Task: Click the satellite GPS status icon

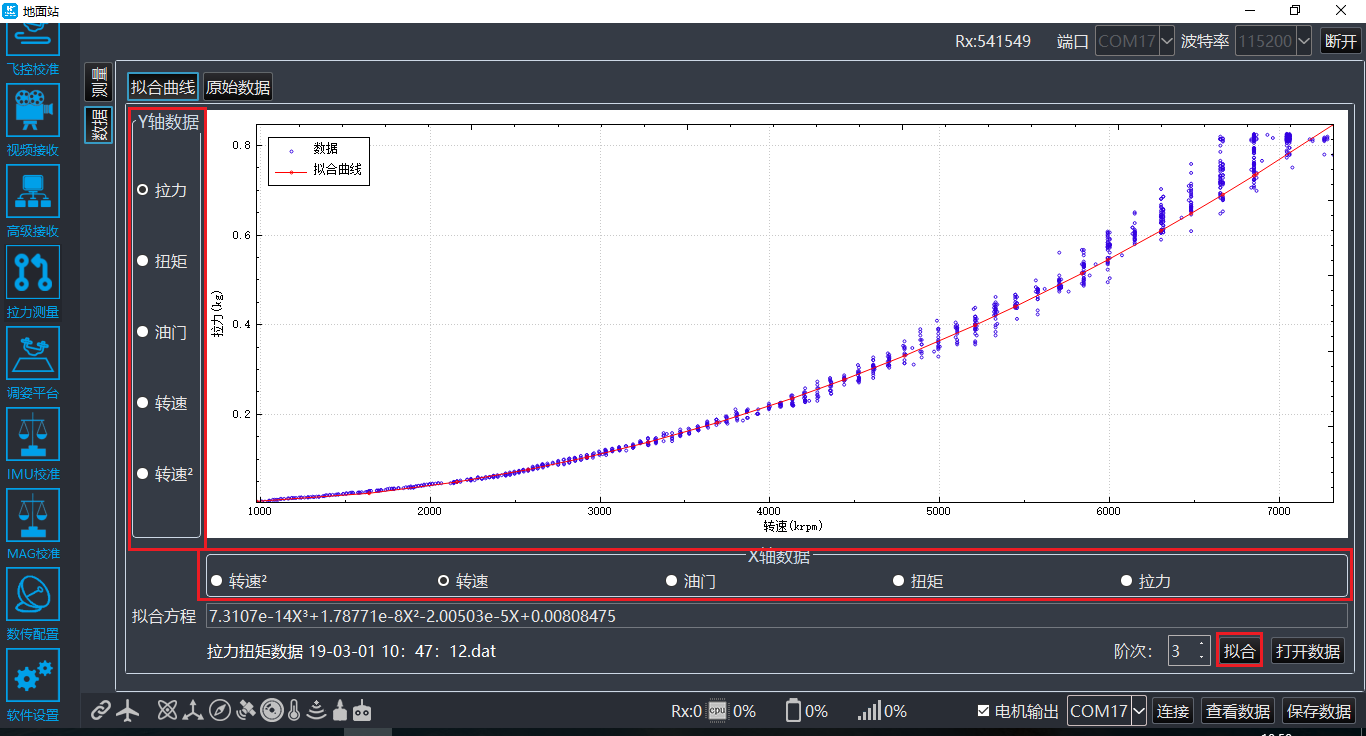Action: [246, 711]
